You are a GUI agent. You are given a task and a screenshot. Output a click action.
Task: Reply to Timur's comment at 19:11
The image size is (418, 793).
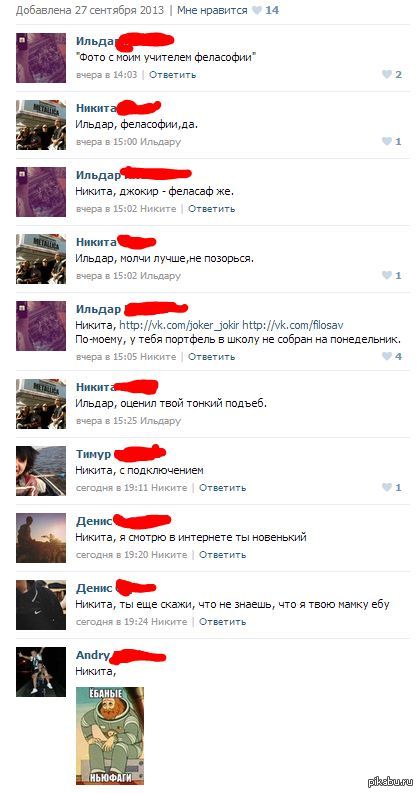click(x=222, y=488)
